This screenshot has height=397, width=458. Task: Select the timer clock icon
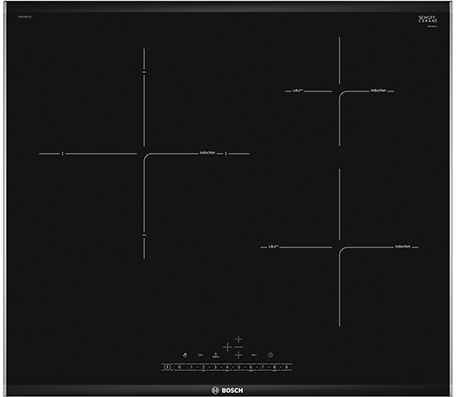point(270,355)
